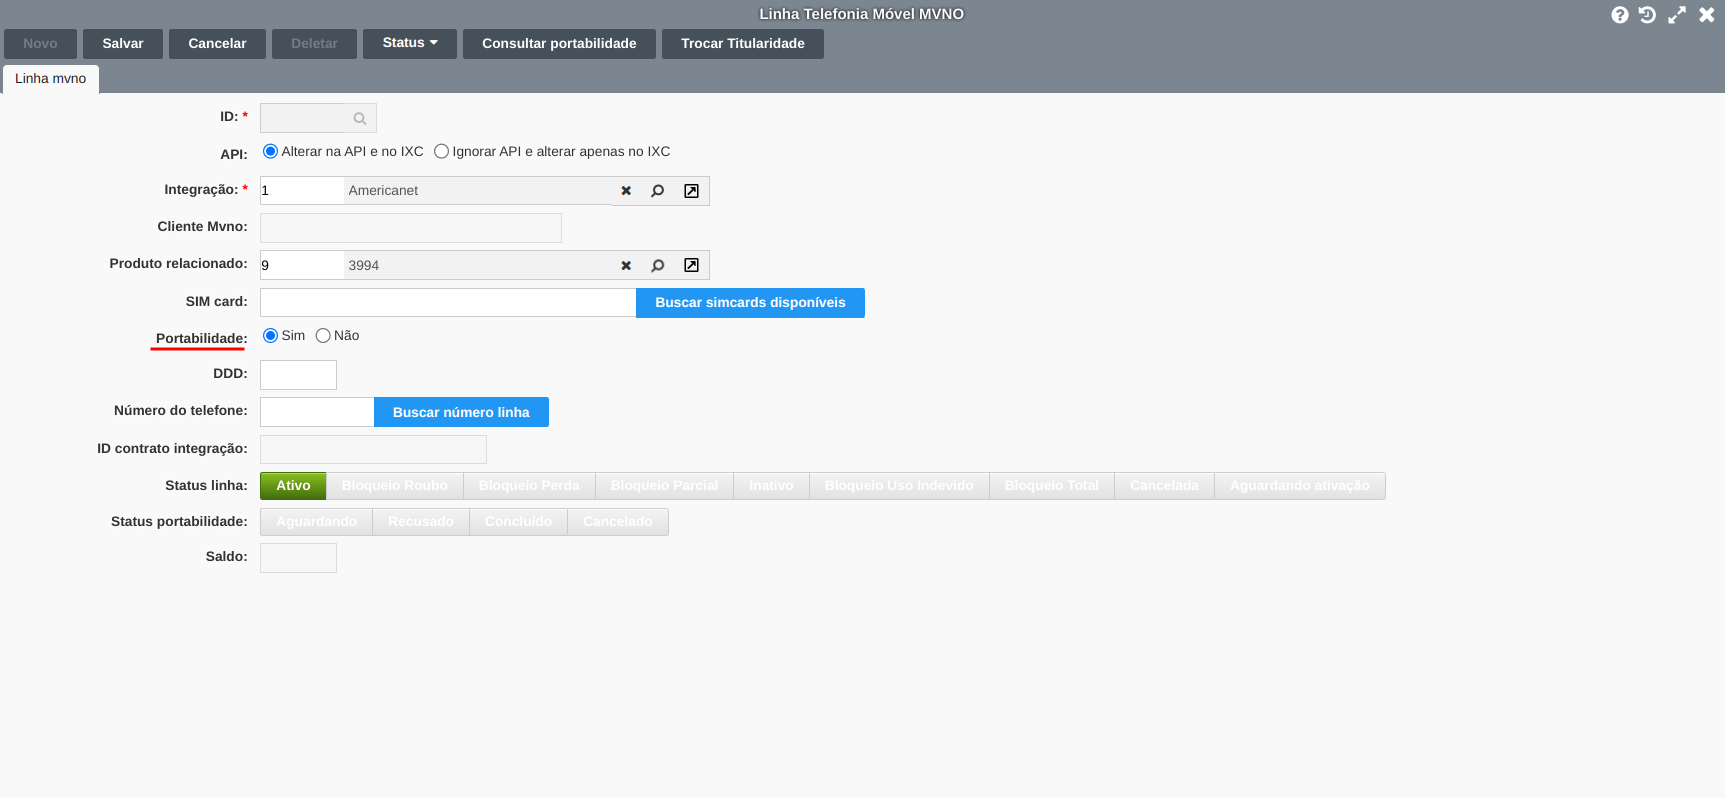Open Produto relacionado record via arrow icon

click(x=691, y=265)
